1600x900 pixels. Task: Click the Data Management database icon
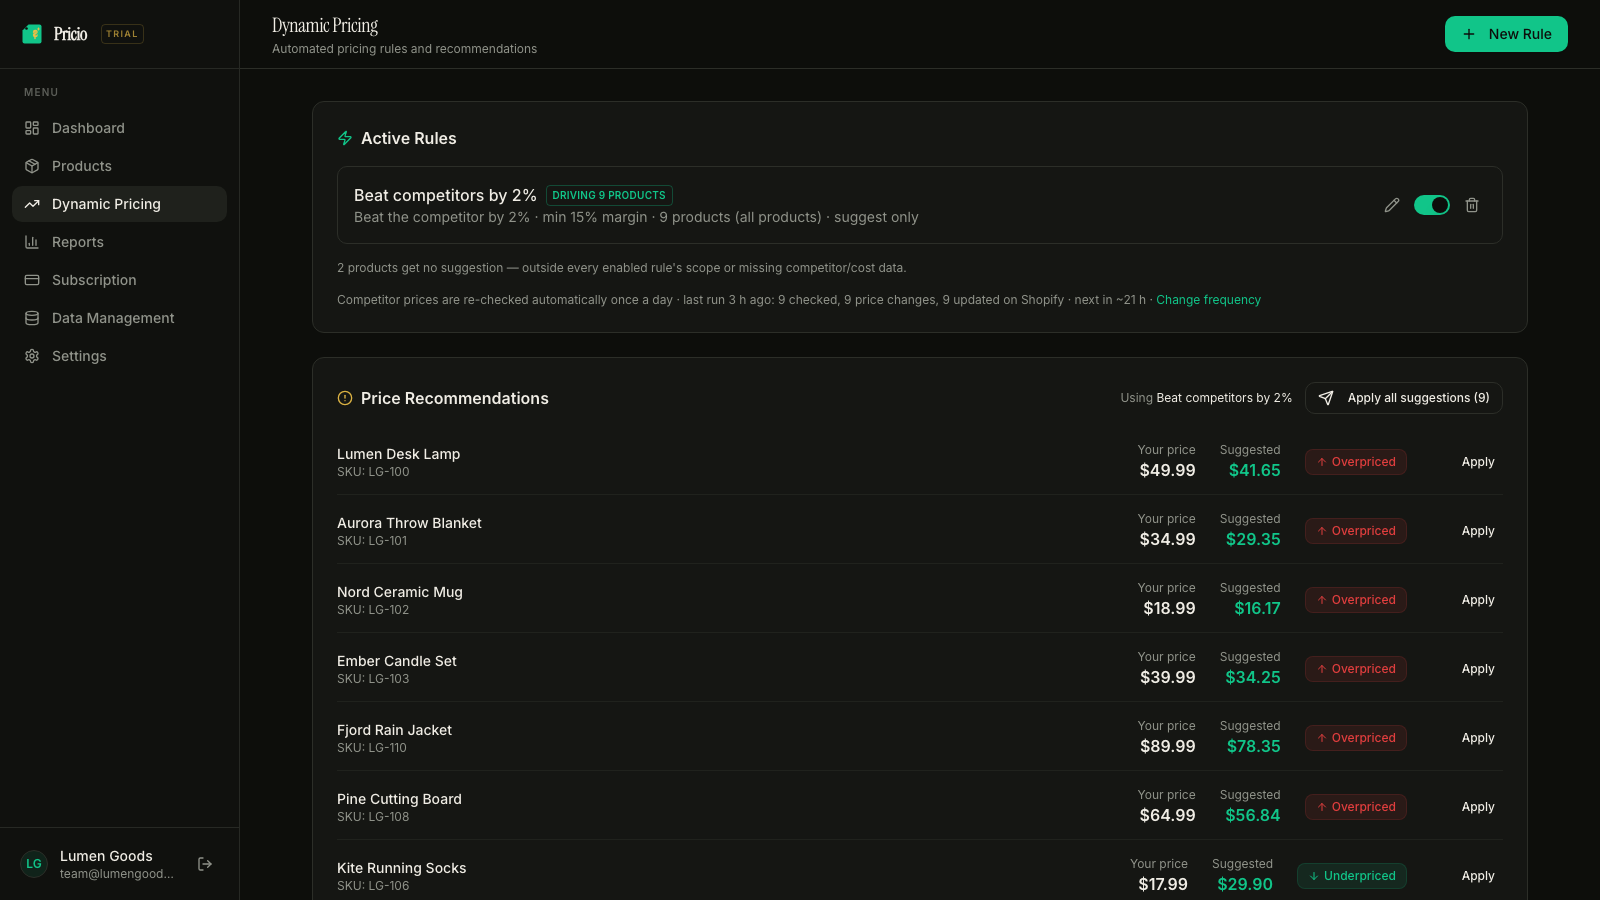(x=32, y=318)
